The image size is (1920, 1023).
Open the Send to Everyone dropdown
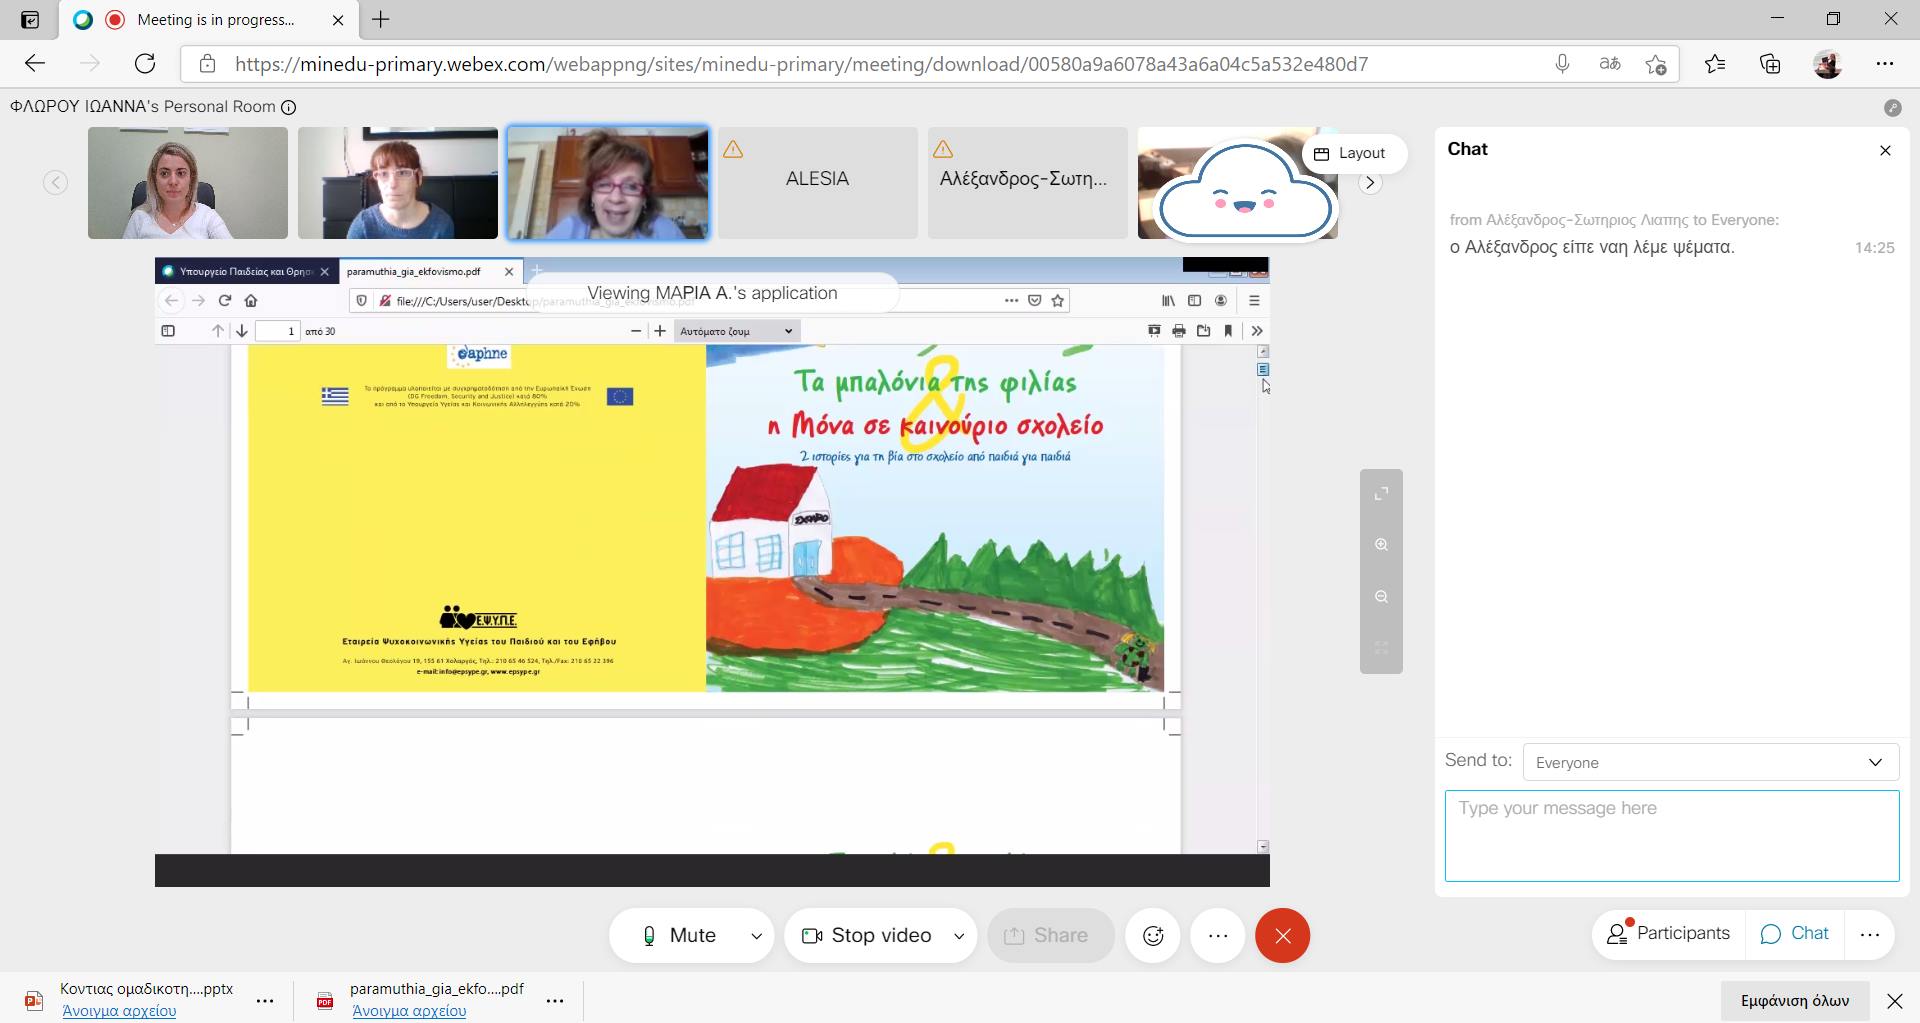pyautogui.click(x=1710, y=762)
